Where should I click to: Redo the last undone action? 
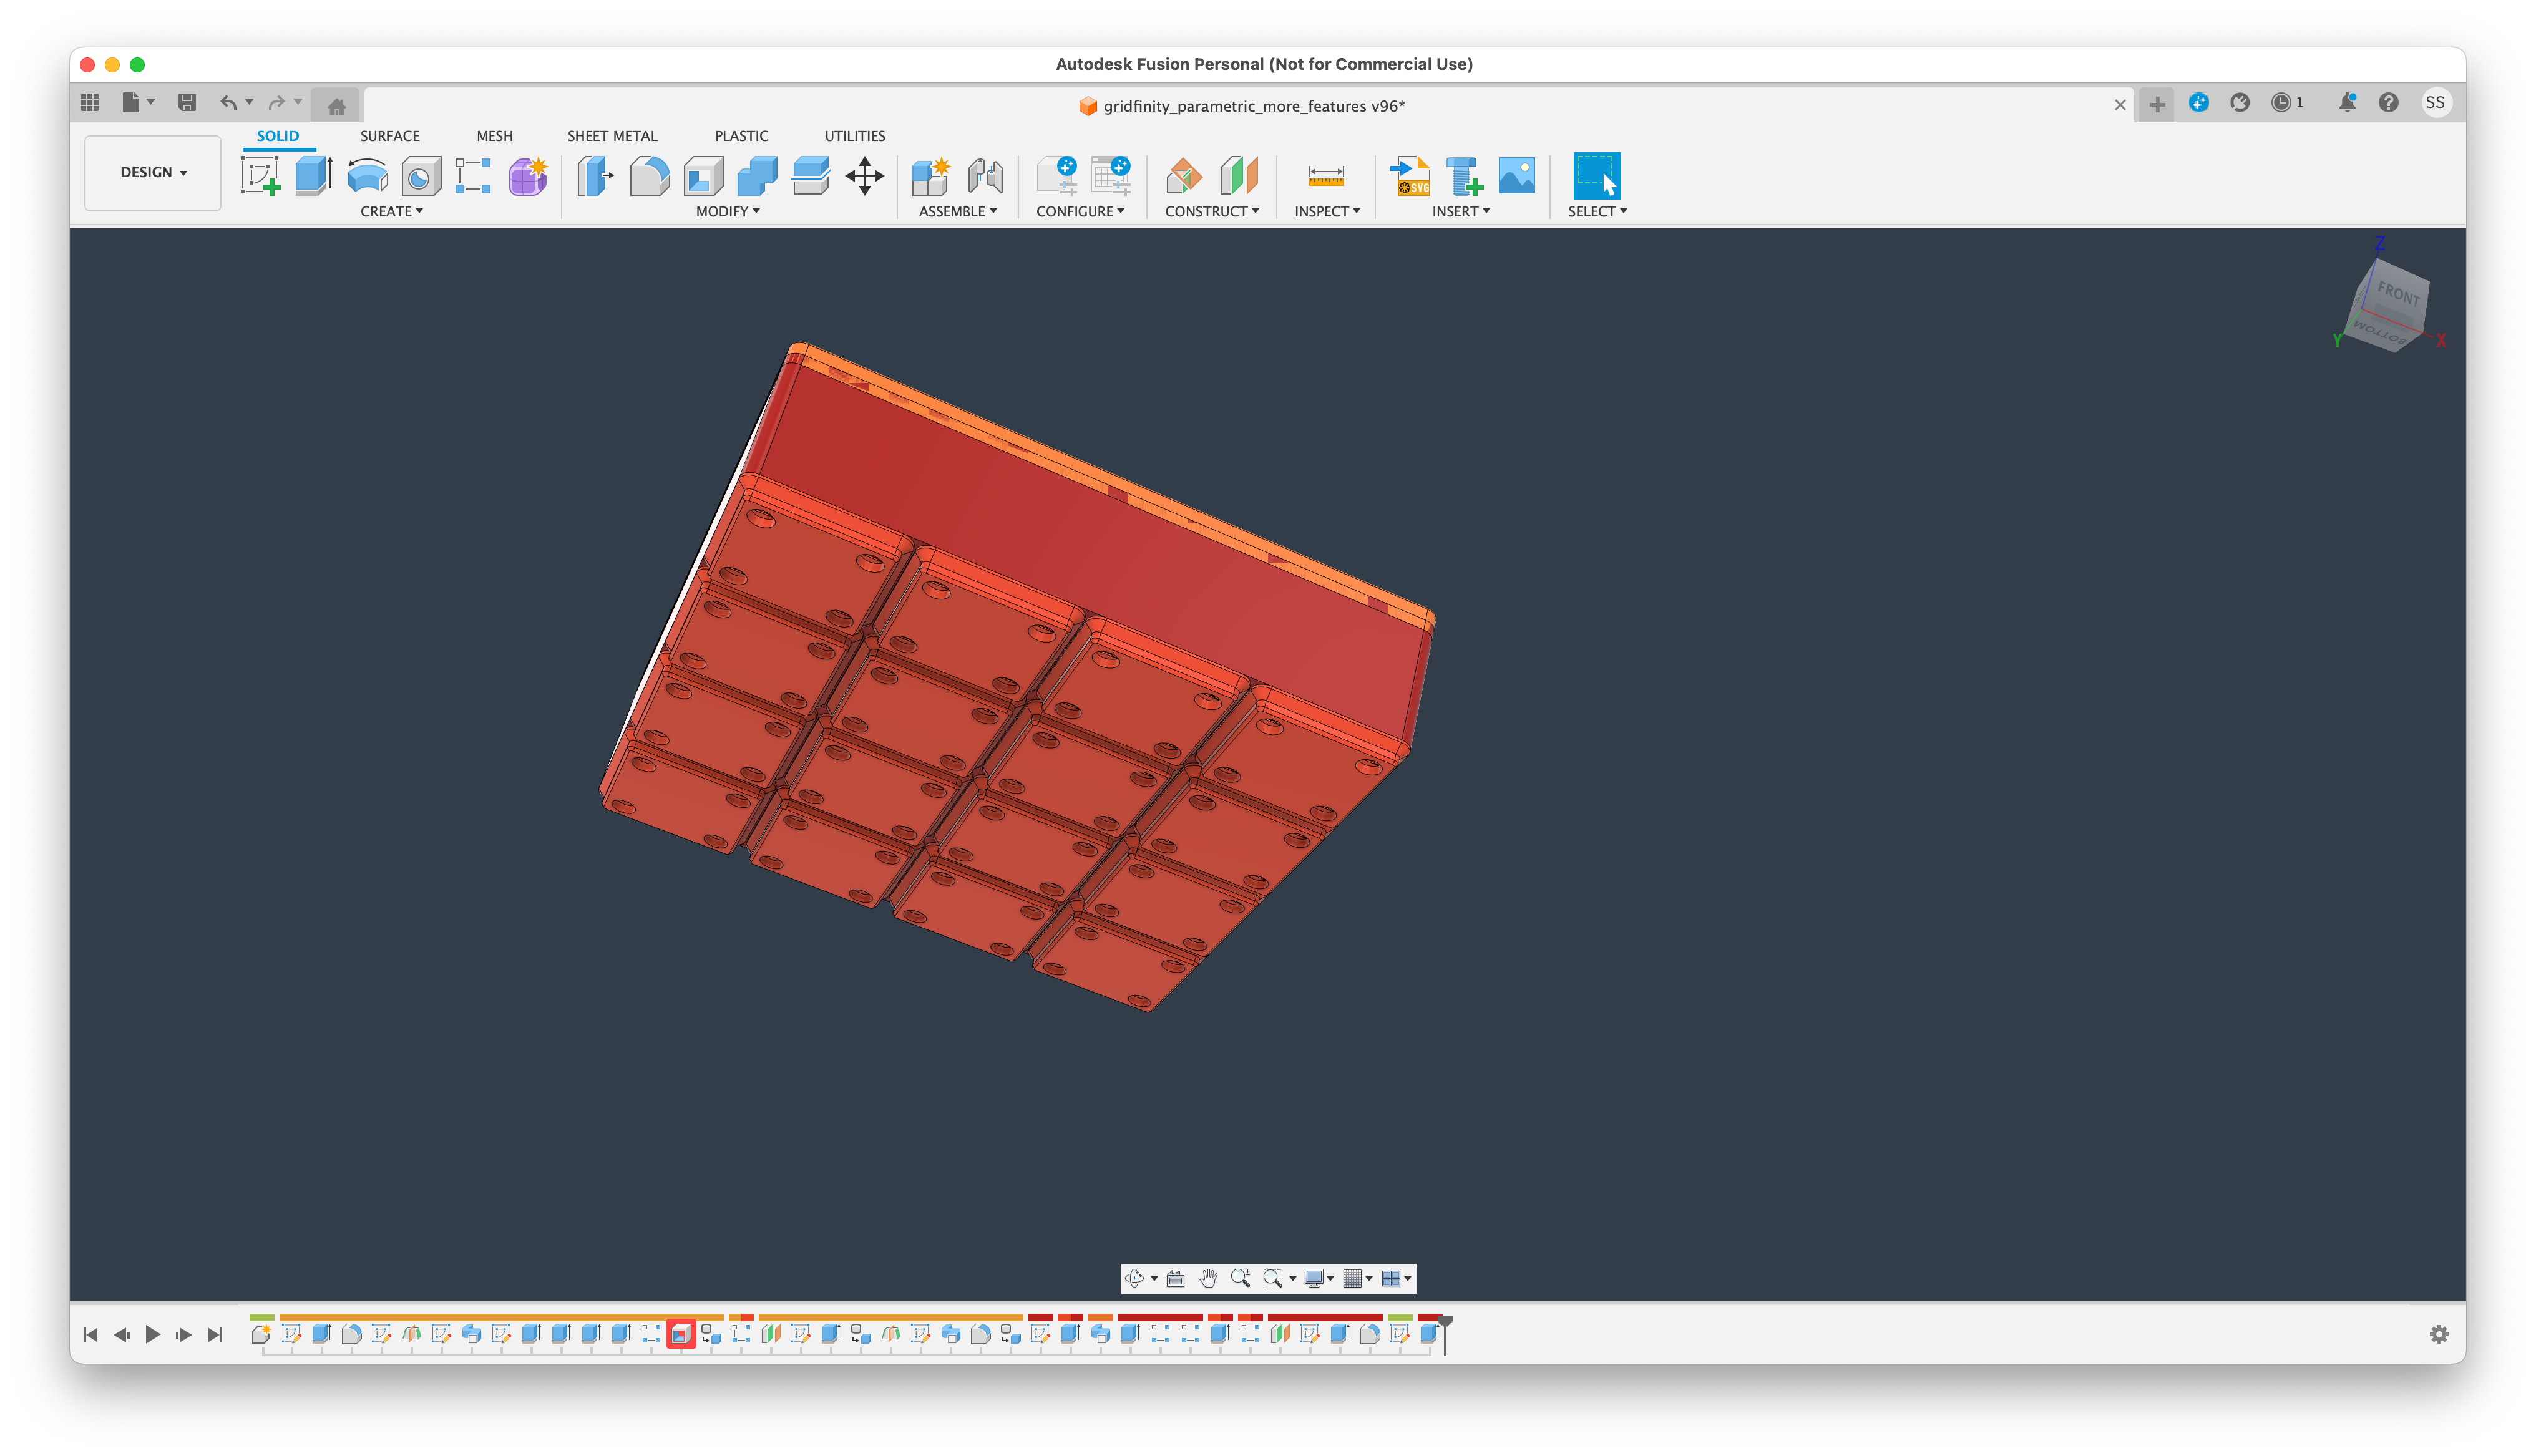click(277, 102)
